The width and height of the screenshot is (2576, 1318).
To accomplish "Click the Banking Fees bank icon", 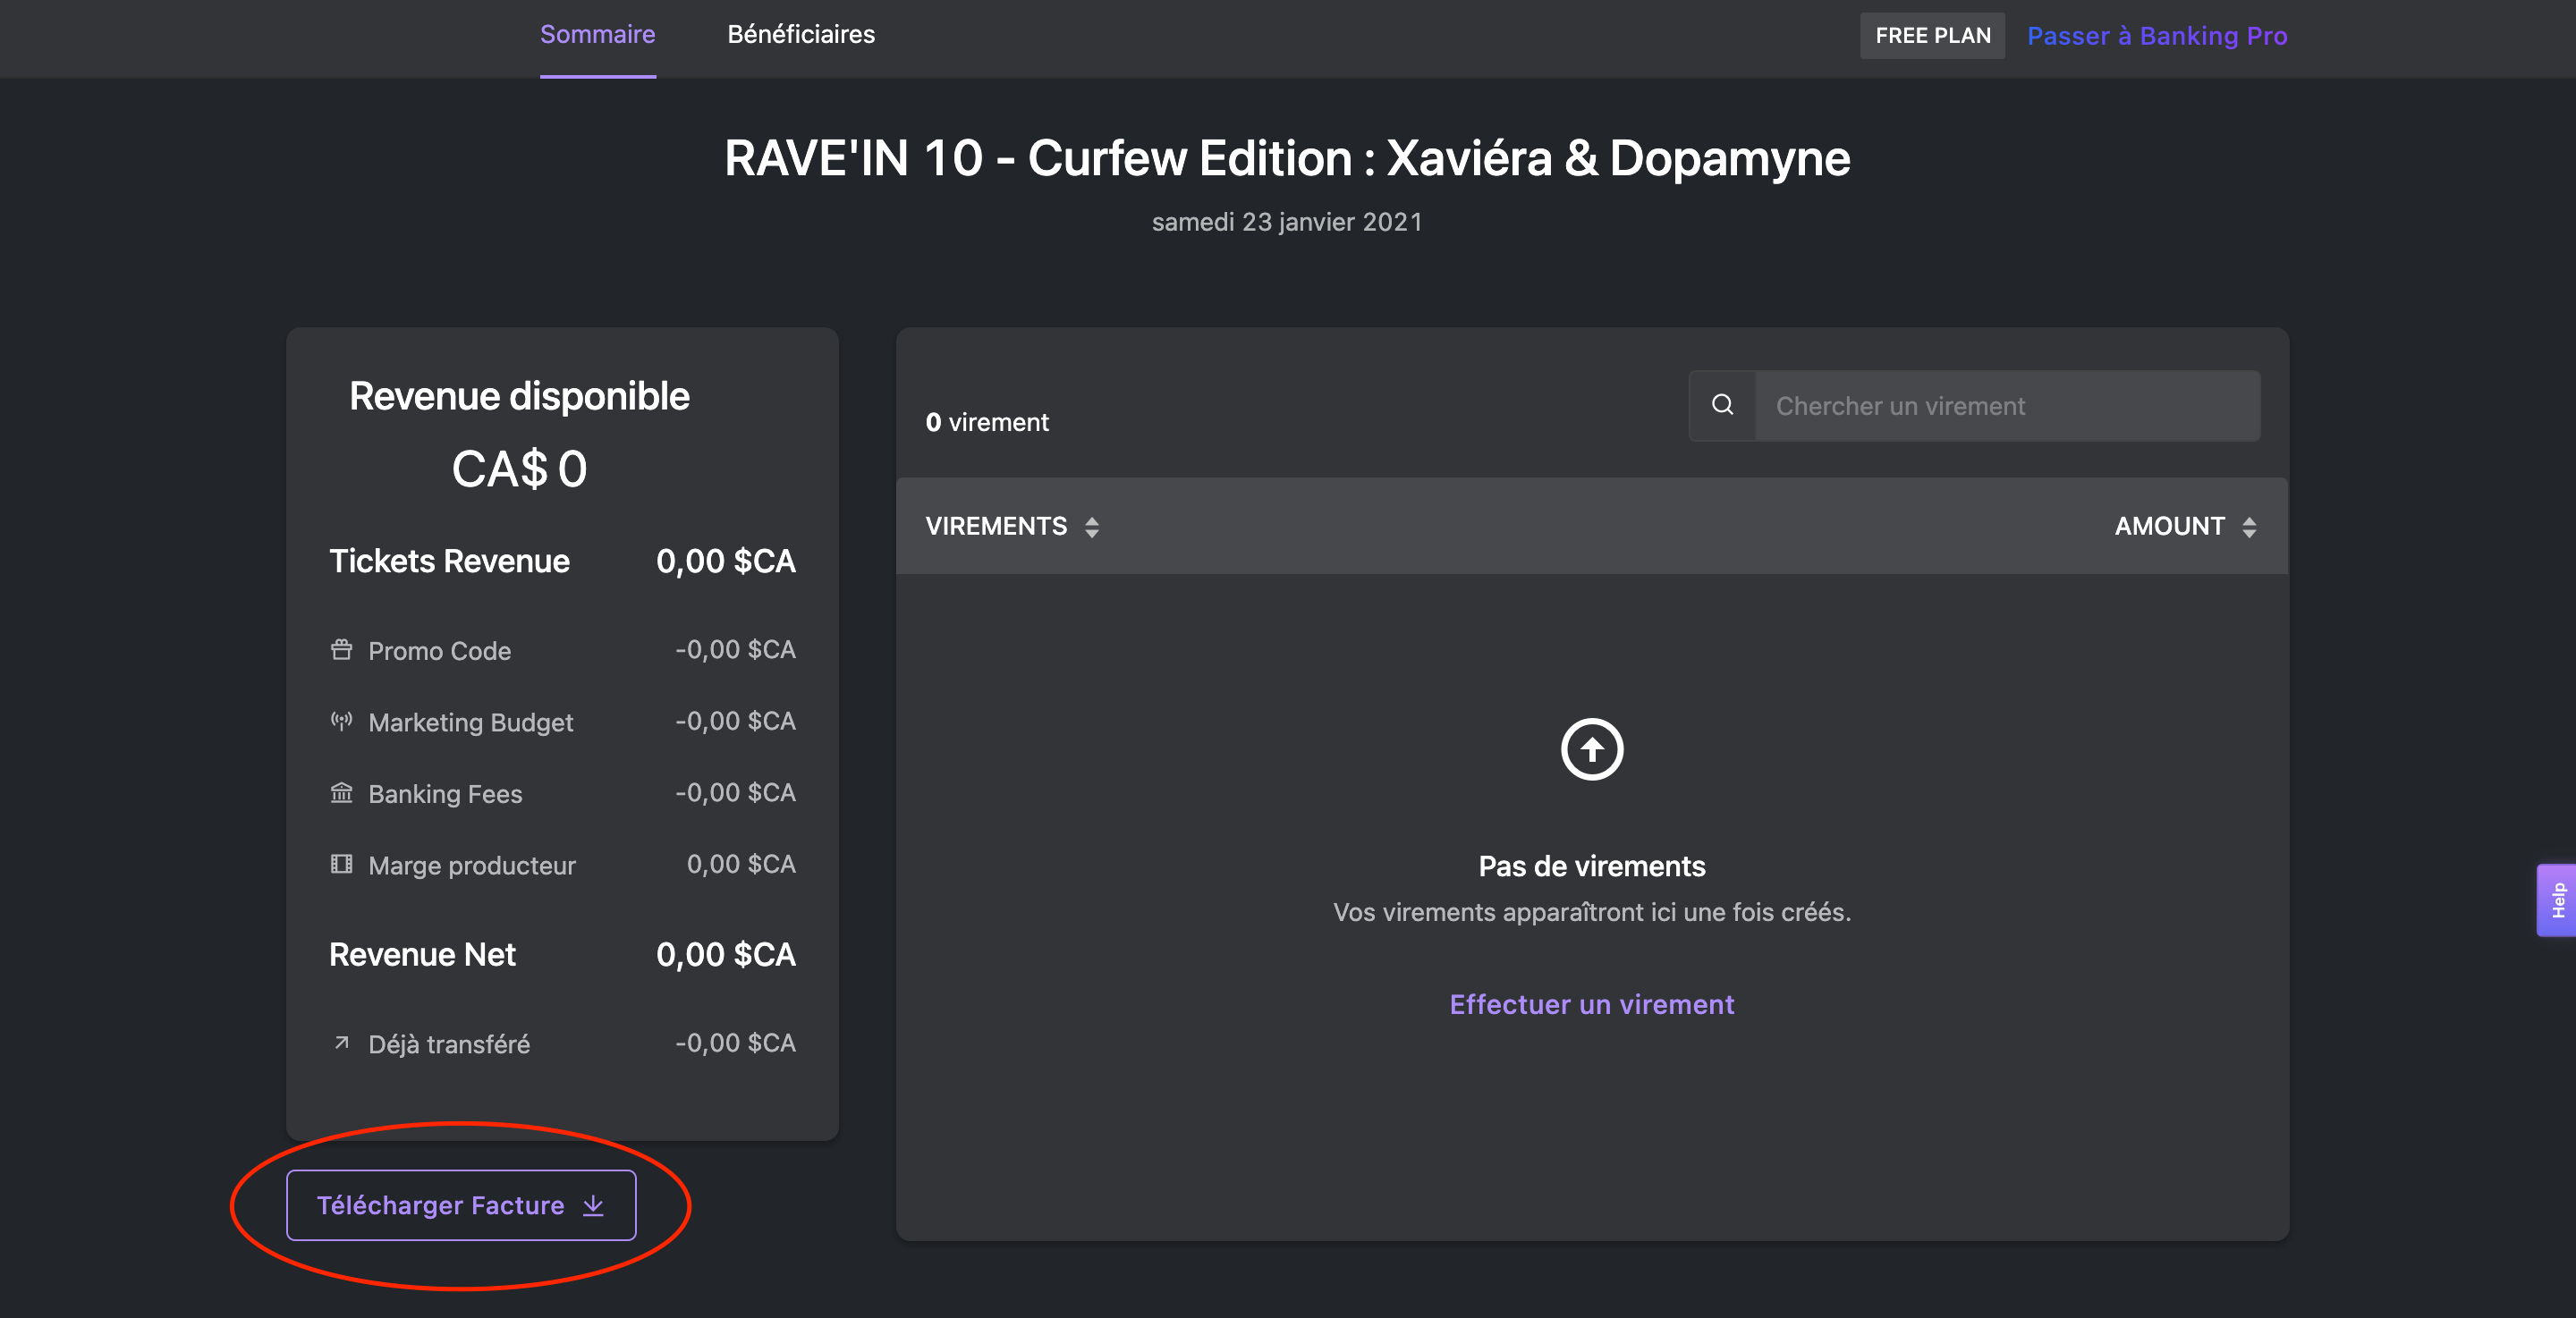I will coord(341,793).
